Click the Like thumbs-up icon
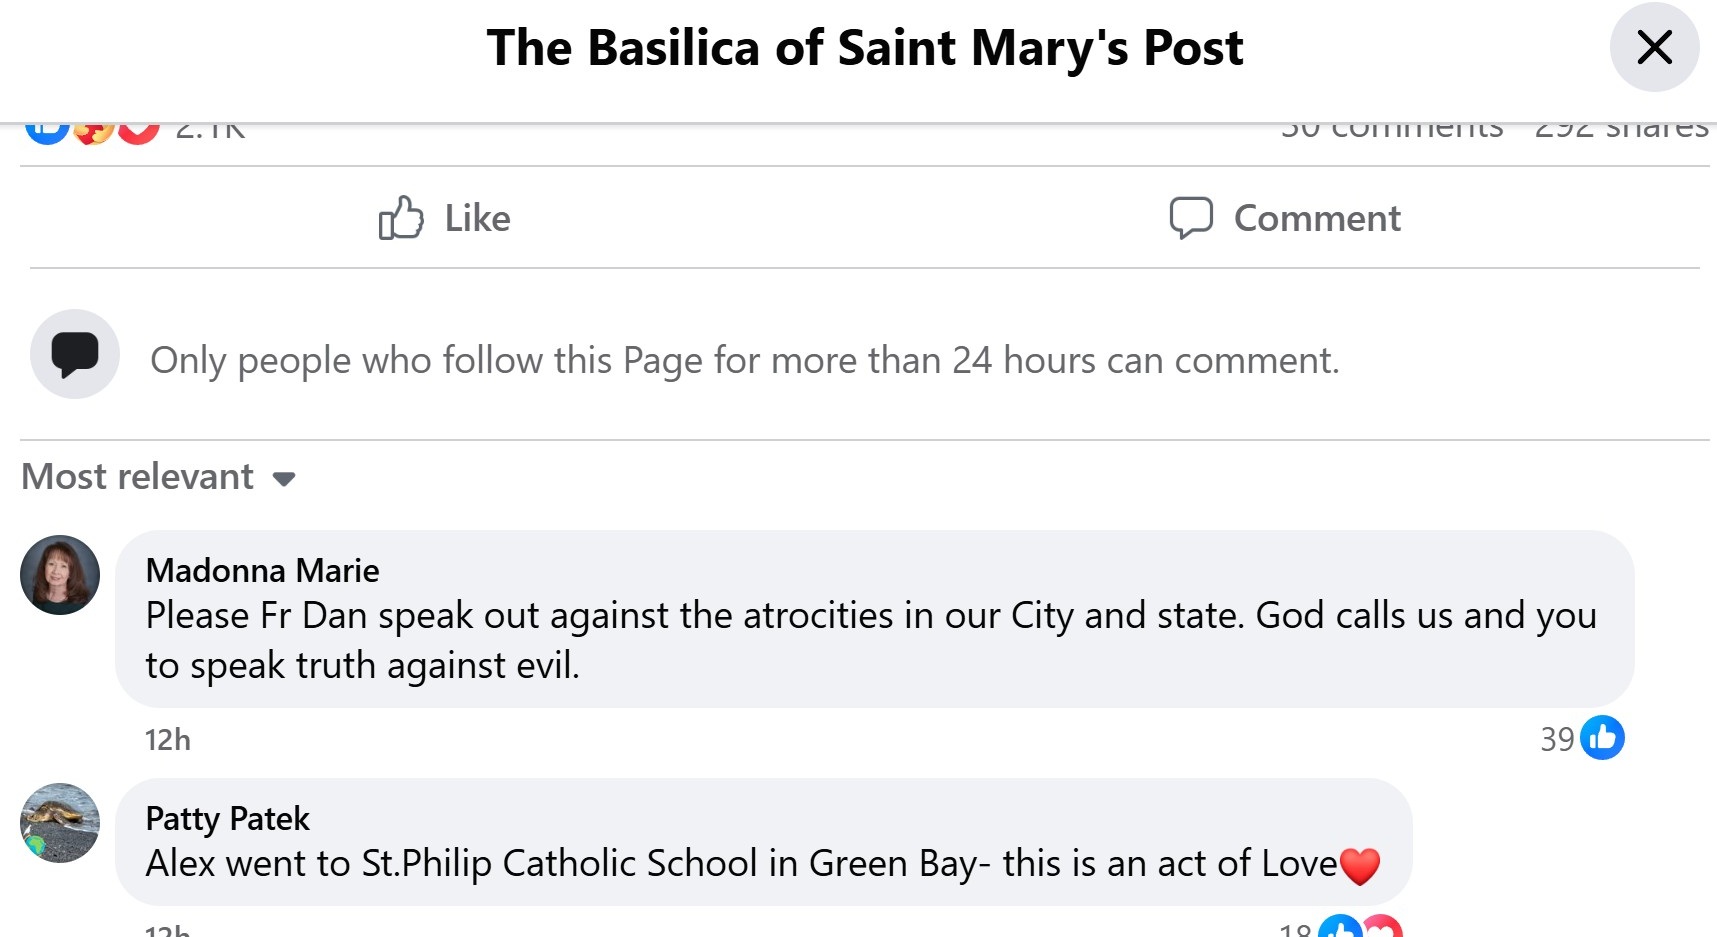 coord(401,218)
